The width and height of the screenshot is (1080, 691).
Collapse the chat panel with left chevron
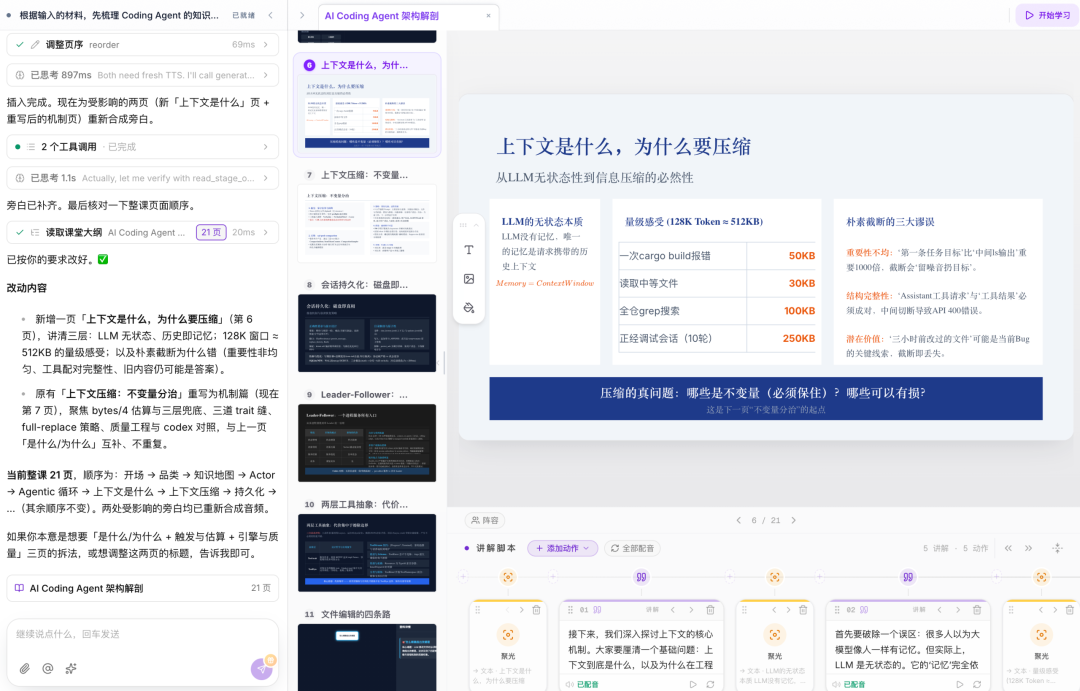[x=271, y=15]
